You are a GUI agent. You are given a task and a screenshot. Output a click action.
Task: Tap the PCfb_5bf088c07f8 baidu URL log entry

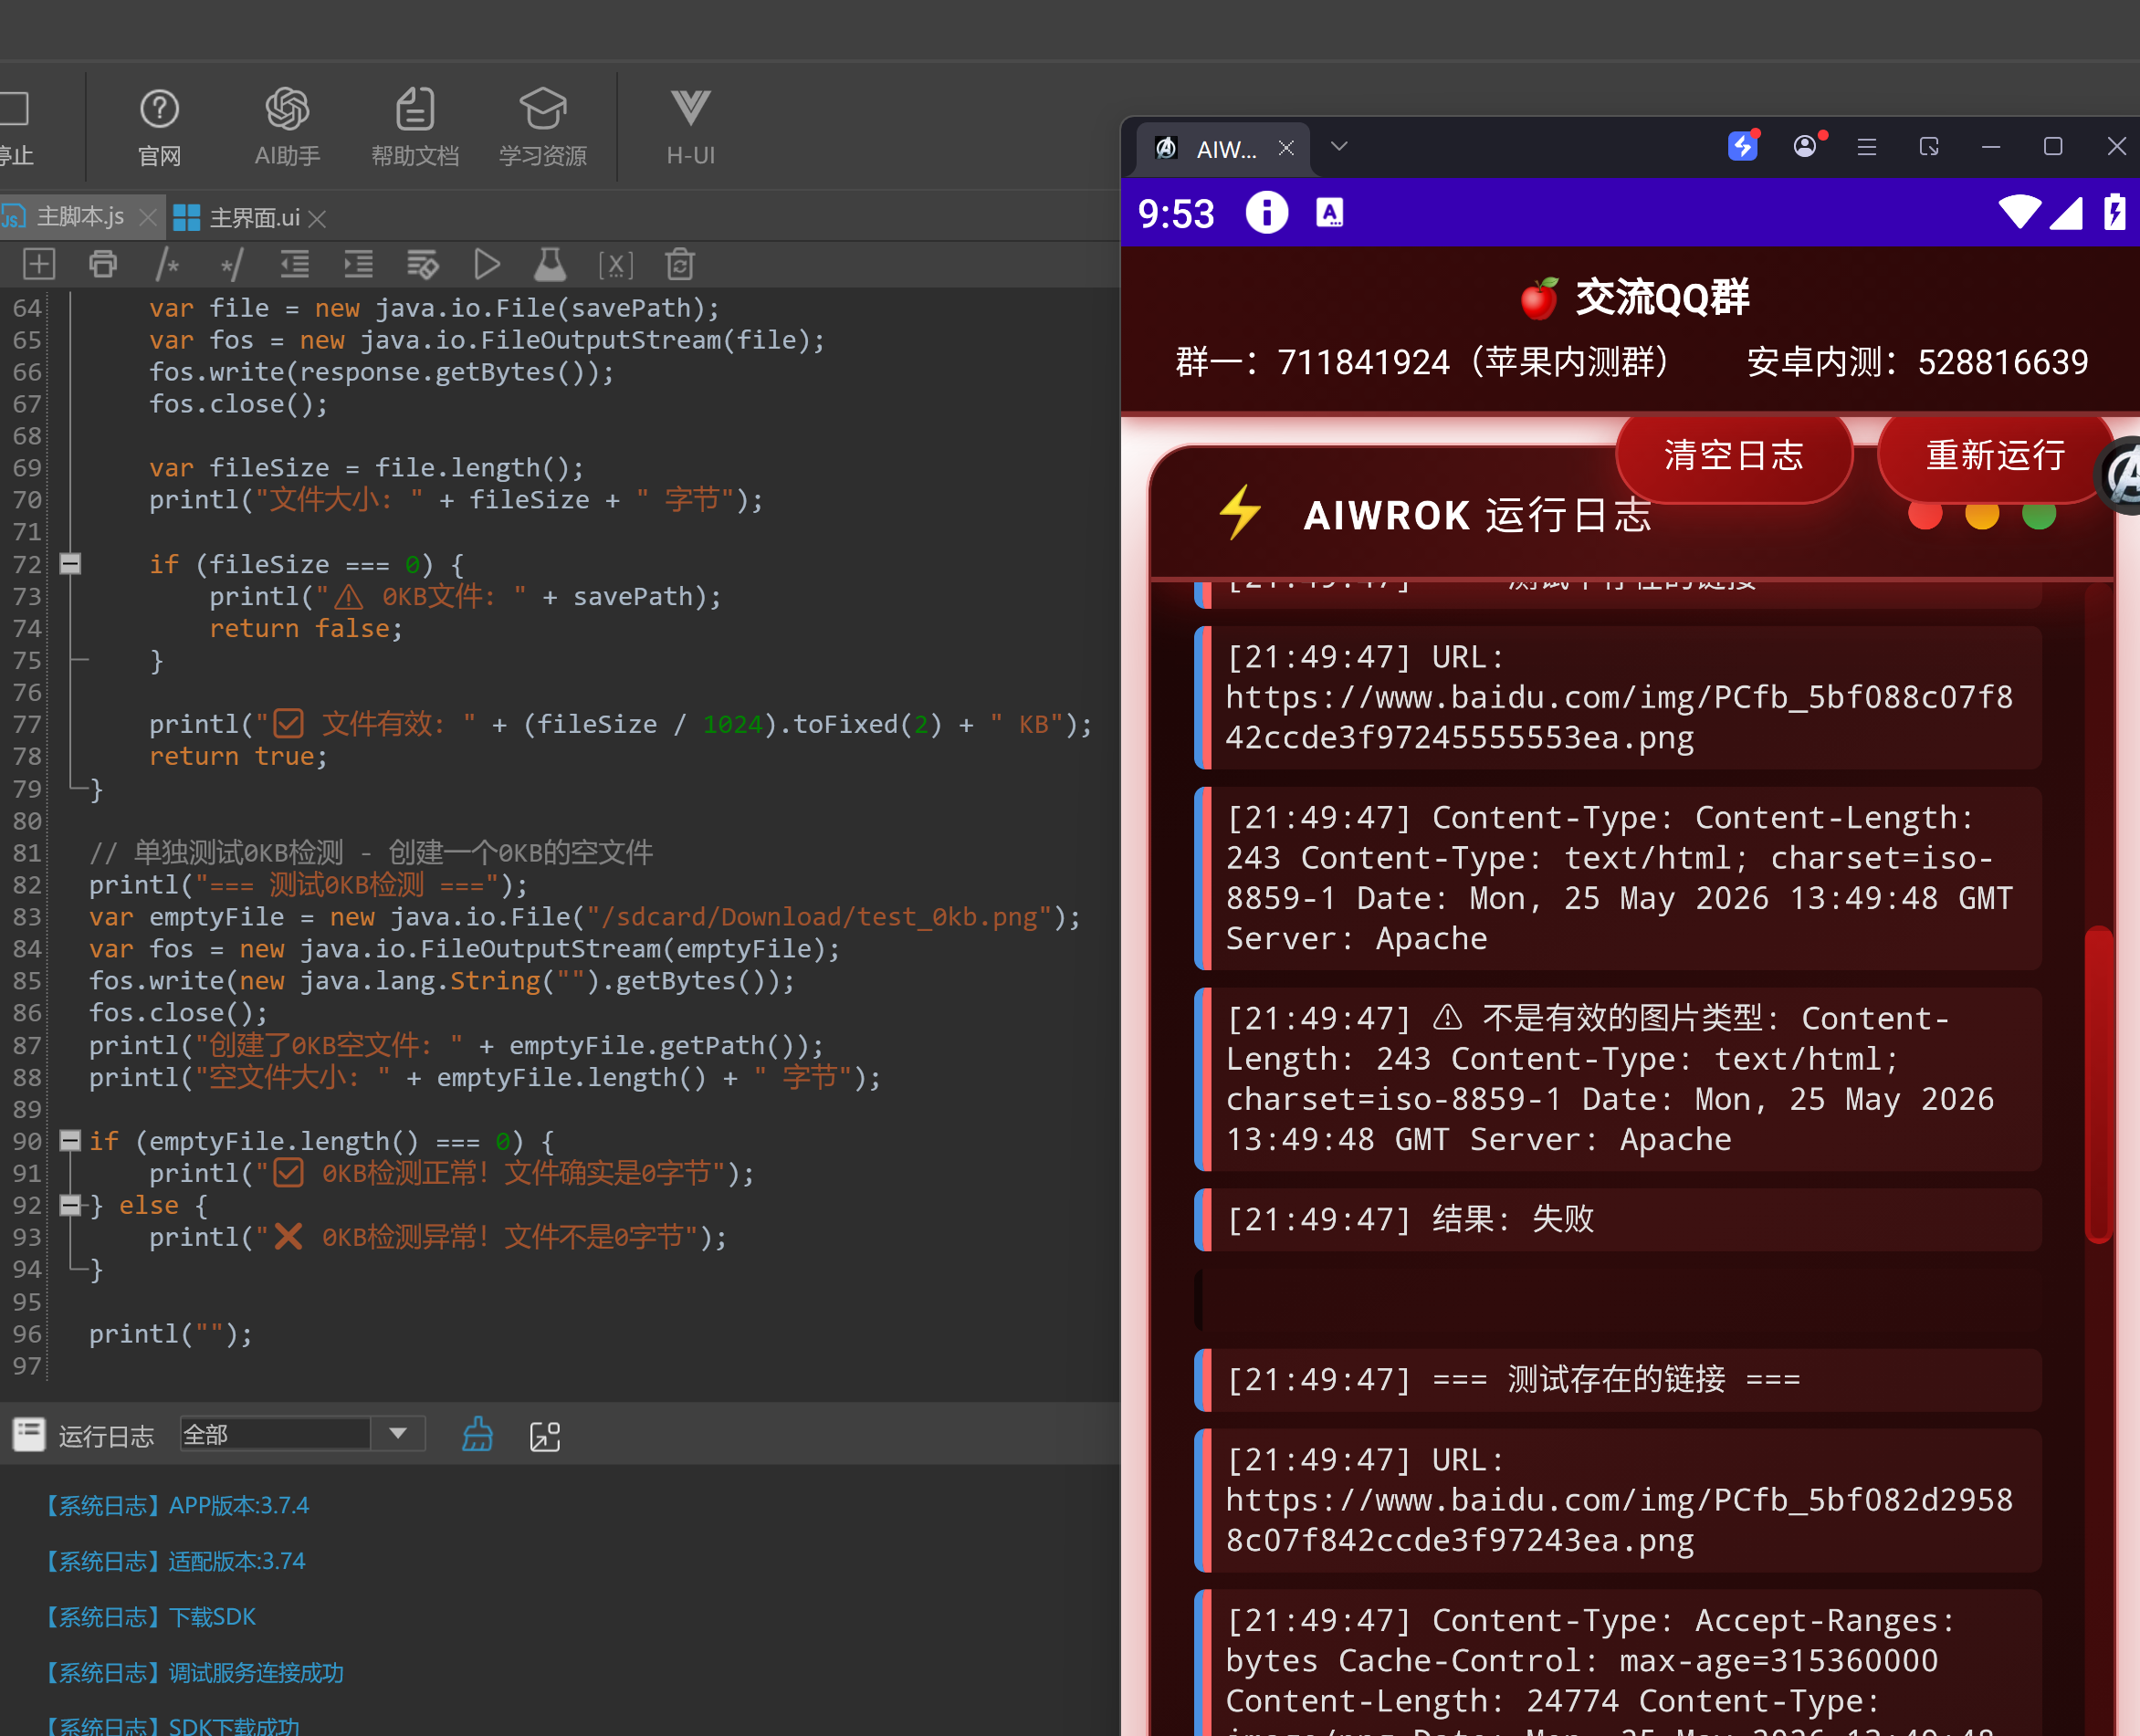tap(1617, 697)
